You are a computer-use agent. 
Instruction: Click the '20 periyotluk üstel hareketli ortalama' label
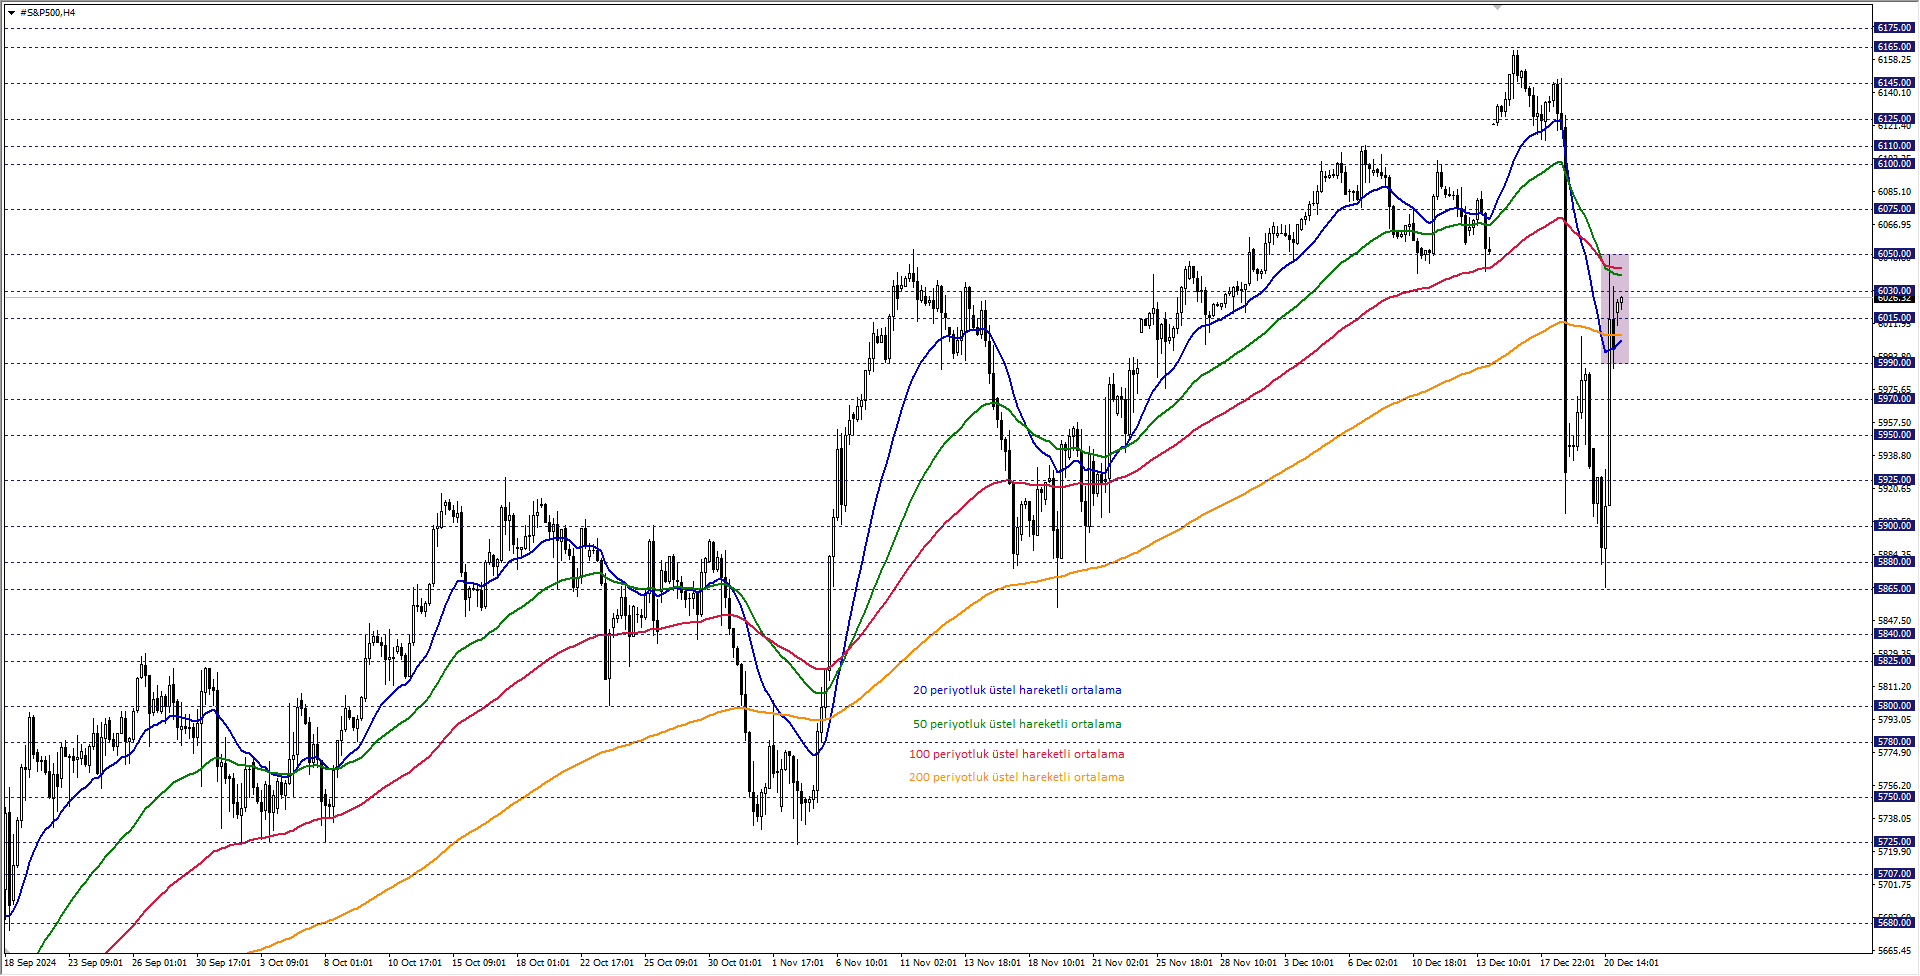coord(1017,690)
